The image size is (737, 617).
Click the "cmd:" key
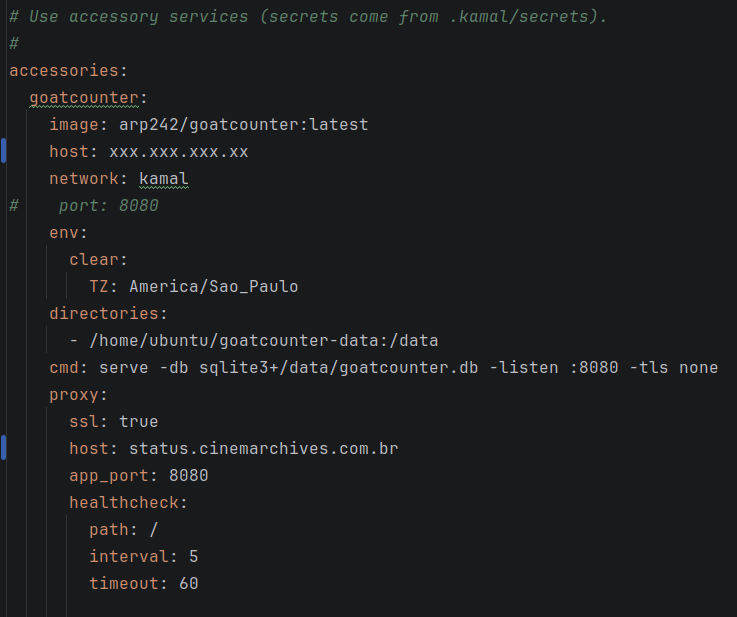pyautogui.click(x=69, y=367)
